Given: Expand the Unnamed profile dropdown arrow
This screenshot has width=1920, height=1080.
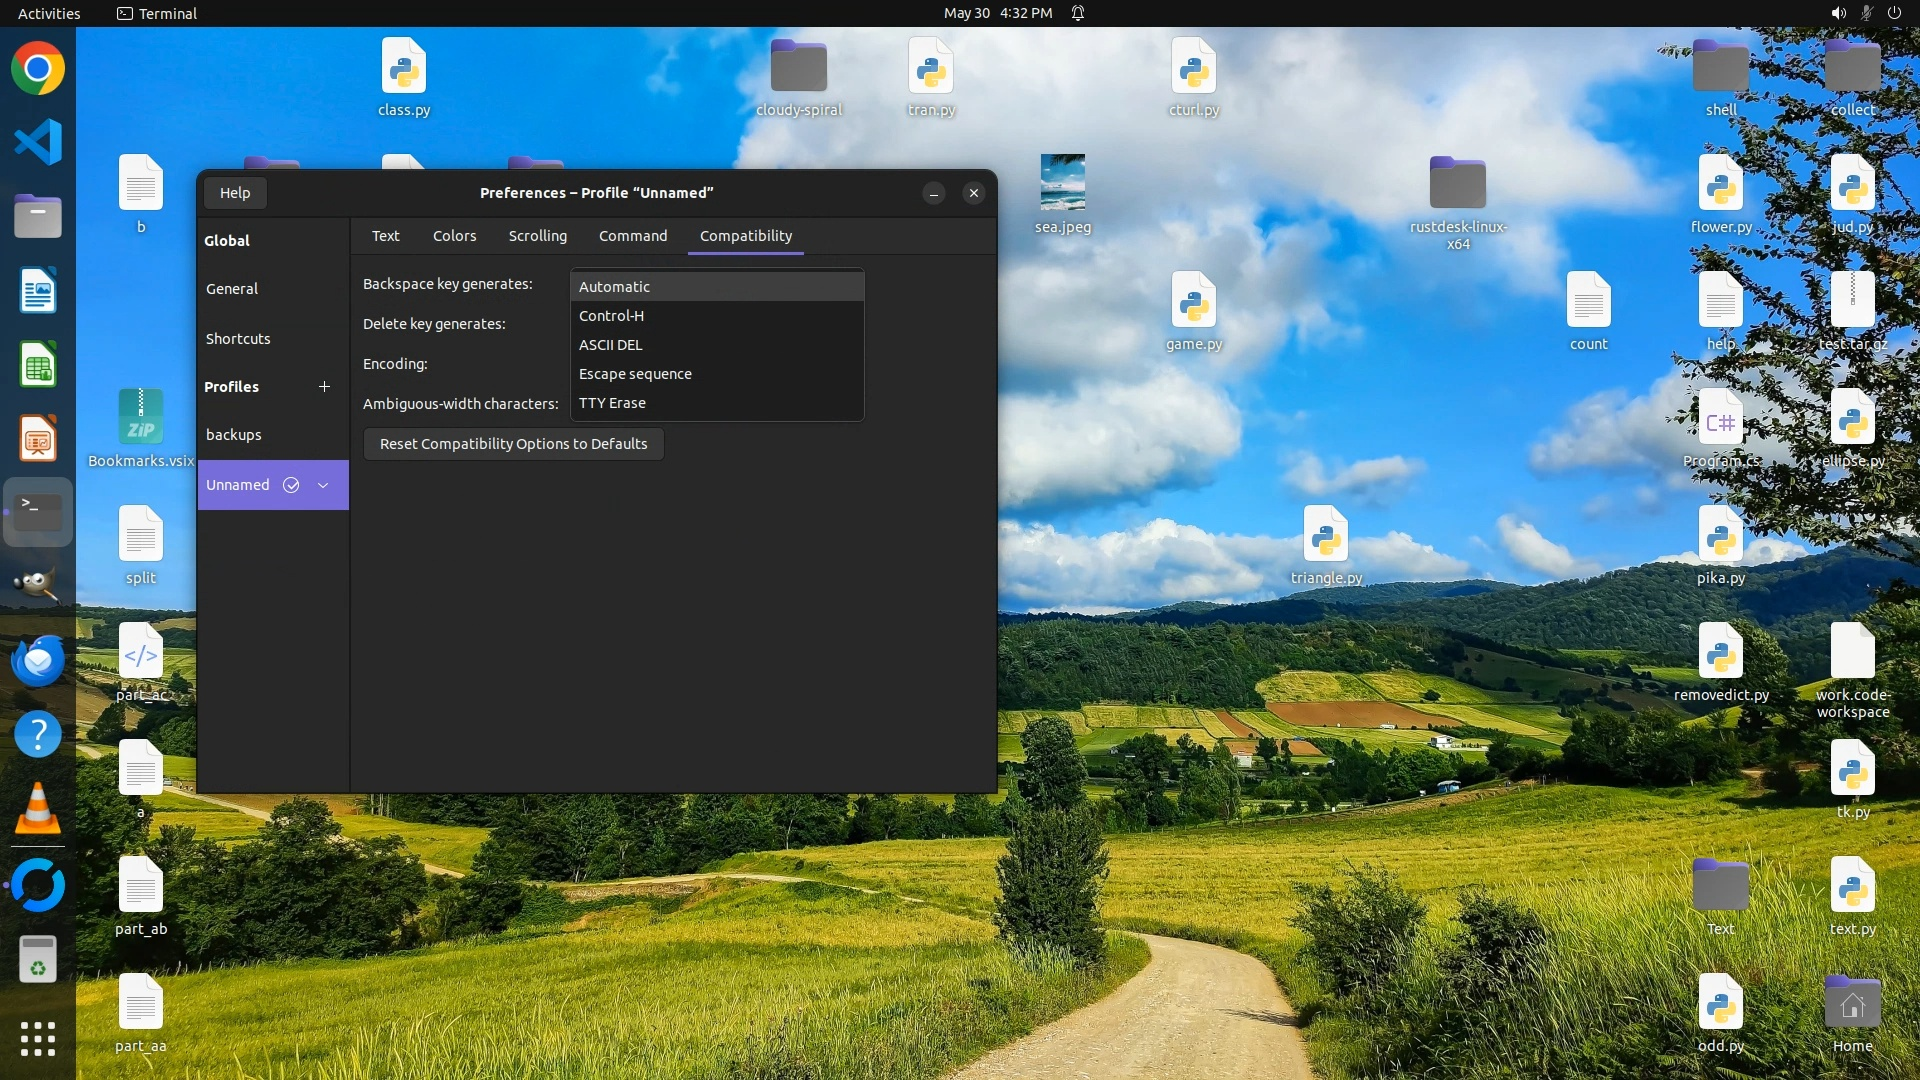Looking at the screenshot, I should click(323, 485).
